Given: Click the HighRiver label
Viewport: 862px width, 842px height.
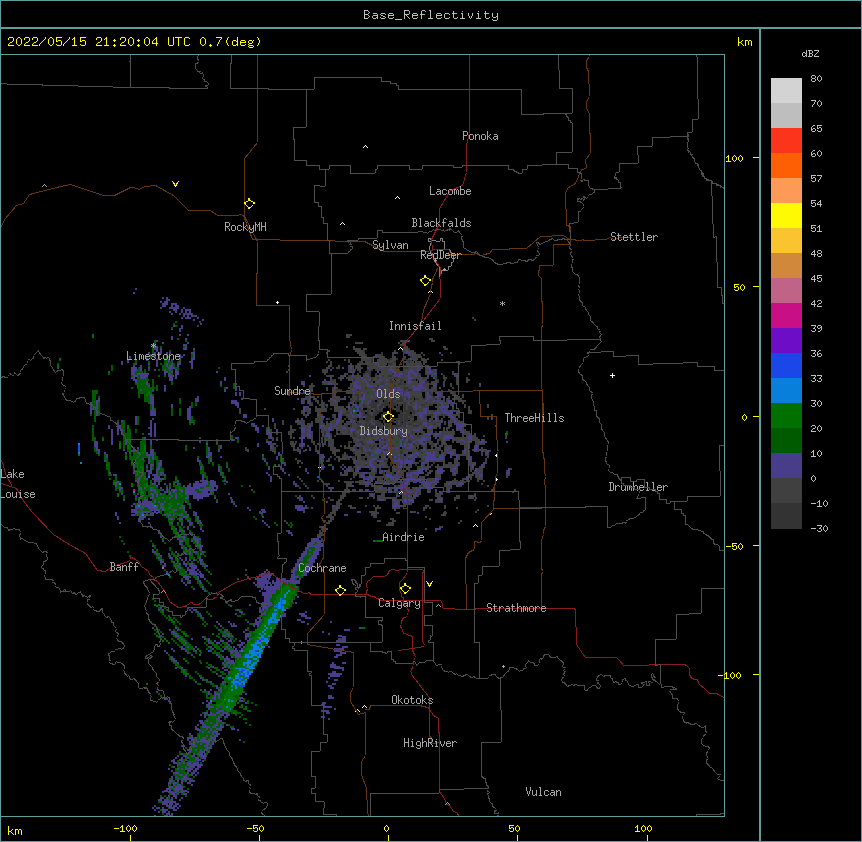Looking at the screenshot, I should click(x=430, y=743).
